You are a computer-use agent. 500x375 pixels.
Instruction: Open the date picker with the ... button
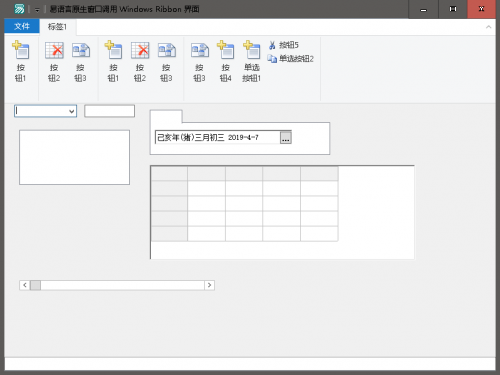pyautogui.click(x=286, y=138)
